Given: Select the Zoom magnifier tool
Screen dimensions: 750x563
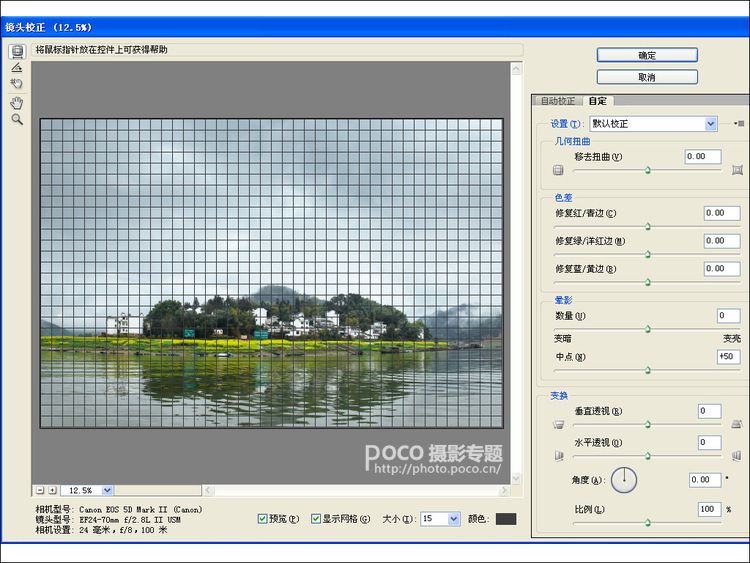Looking at the screenshot, I should 17,120.
